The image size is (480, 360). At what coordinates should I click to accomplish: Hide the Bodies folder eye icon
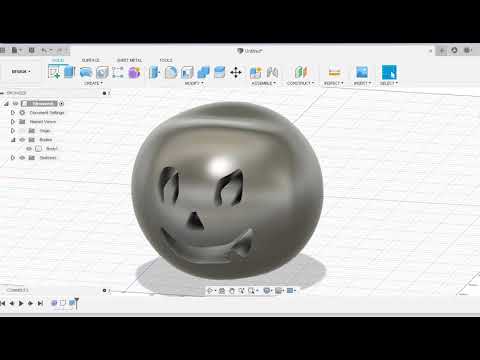click(x=22, y=140)
